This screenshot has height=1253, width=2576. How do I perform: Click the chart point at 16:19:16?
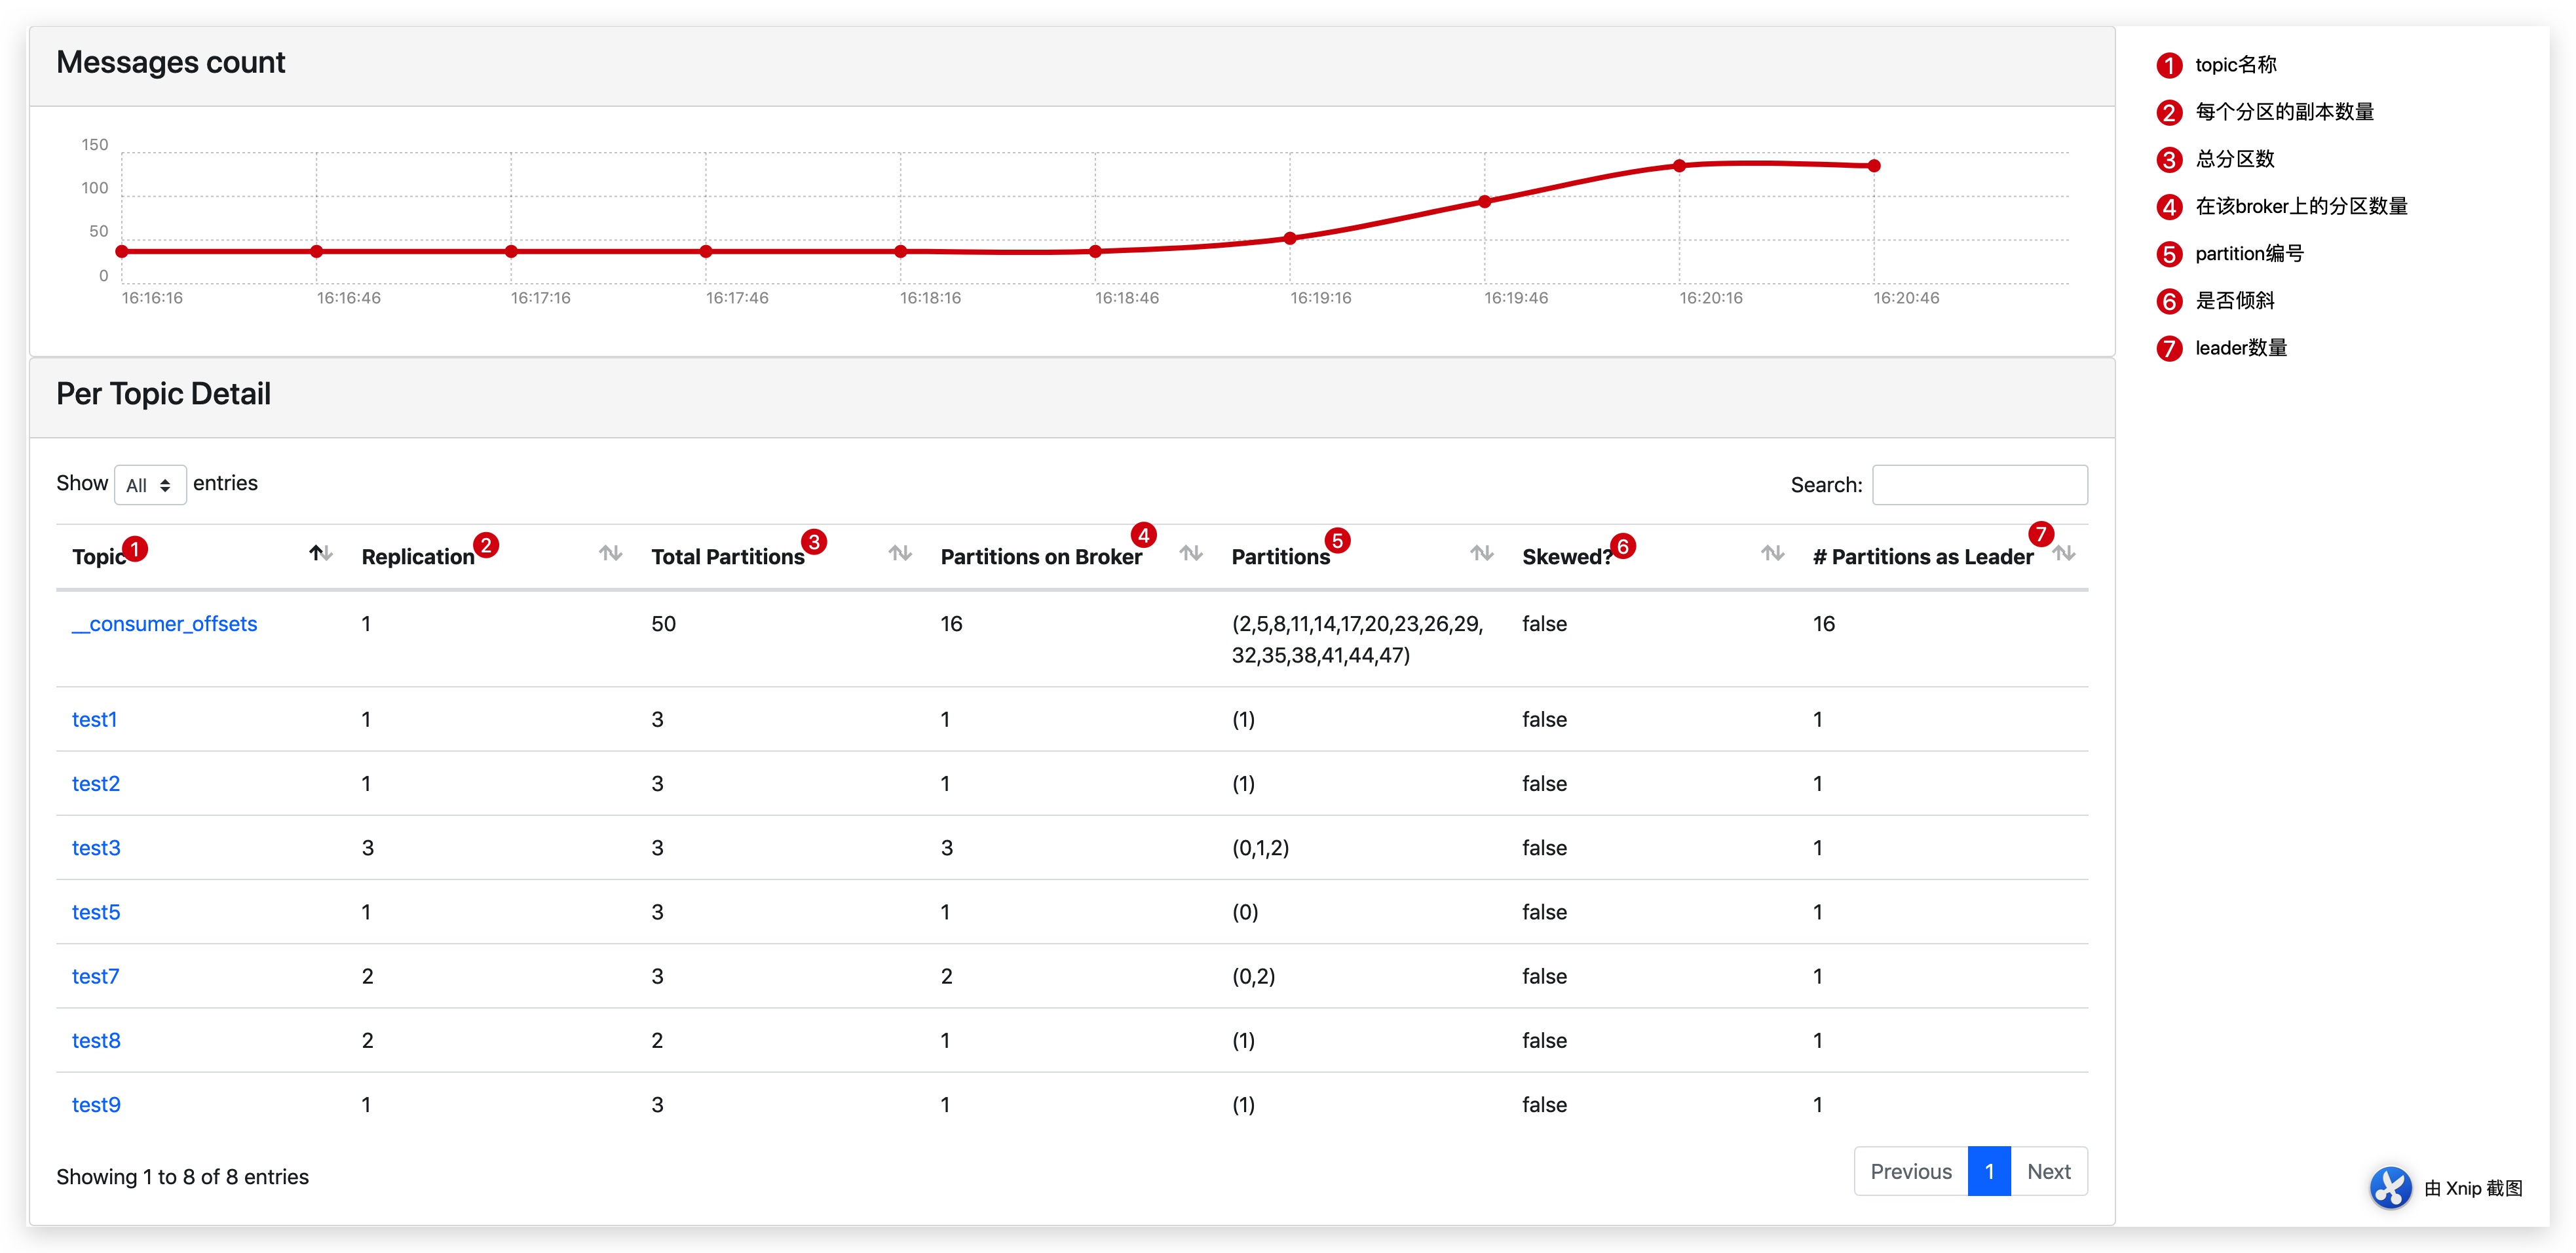pyautogui.click(x=1290, y=238)
